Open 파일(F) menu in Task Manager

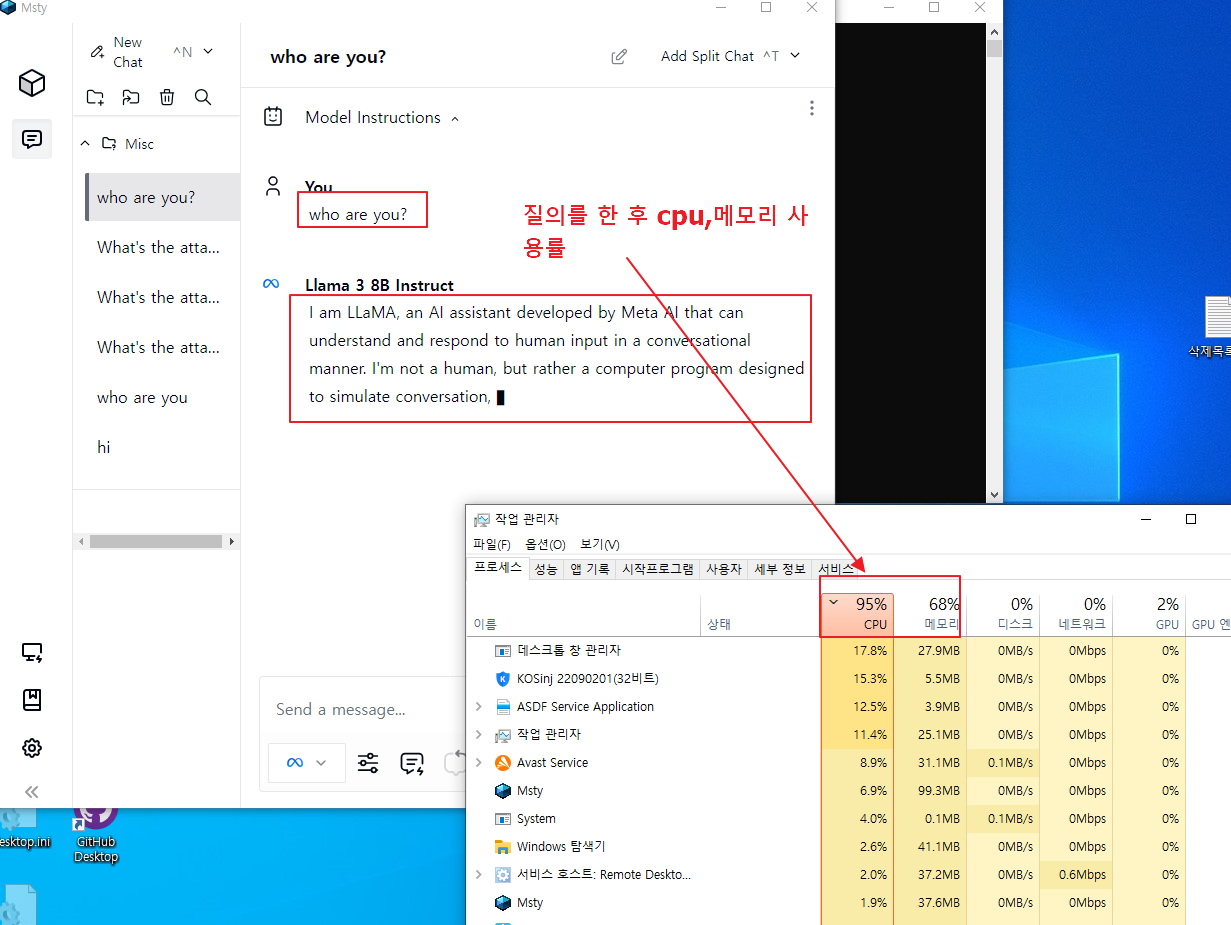pos(492,544)
